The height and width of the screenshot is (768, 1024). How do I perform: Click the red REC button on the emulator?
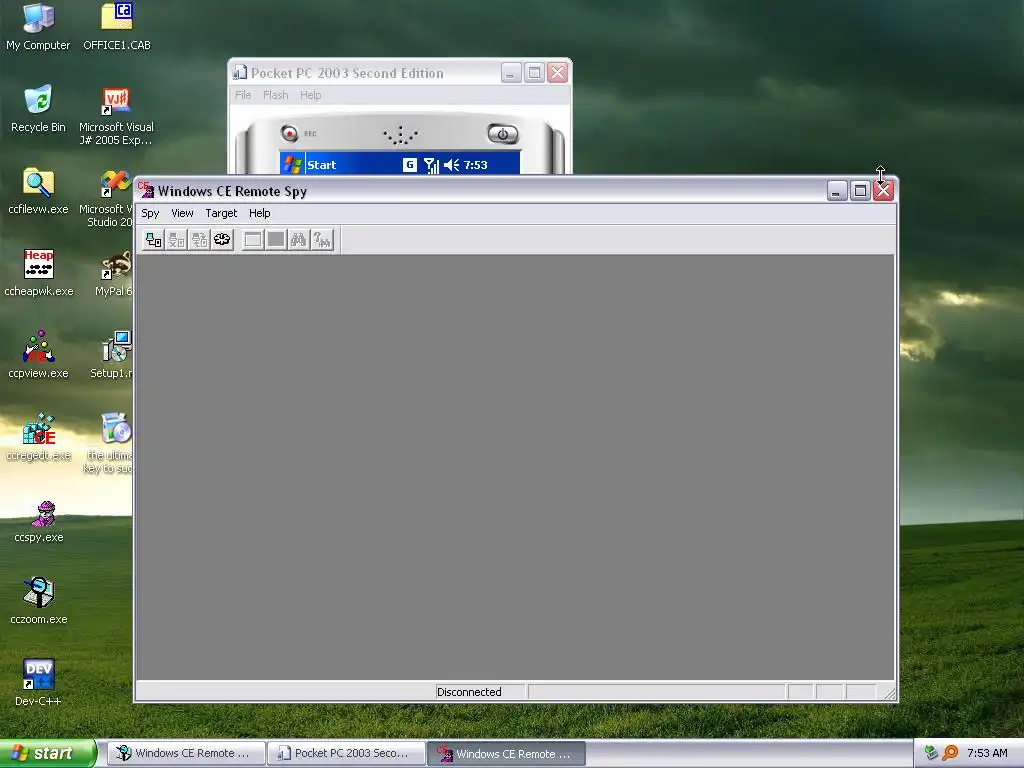point(289,133)
